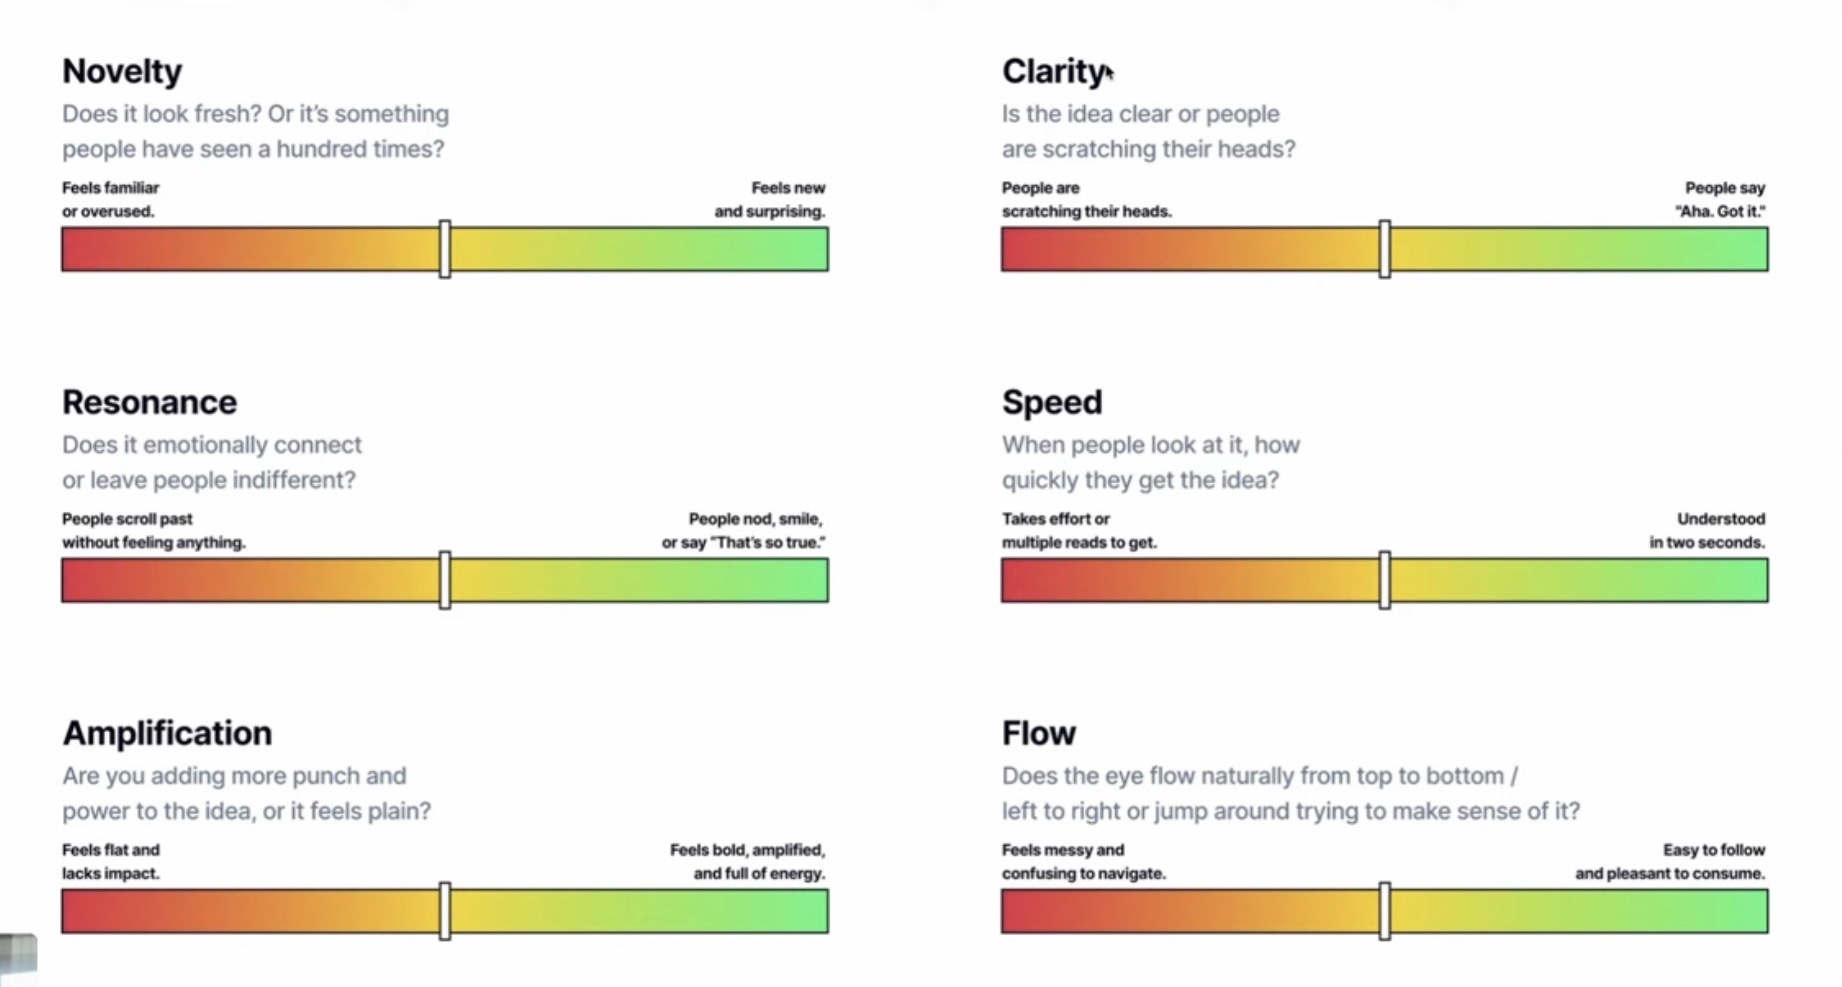Click the small thumbnail in bottom-left corner
The image size is (1842, 987).
18,955
